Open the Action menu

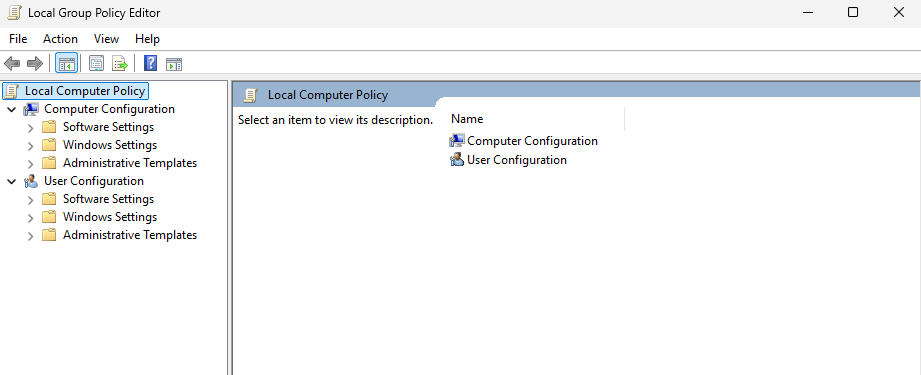(60, 39)
